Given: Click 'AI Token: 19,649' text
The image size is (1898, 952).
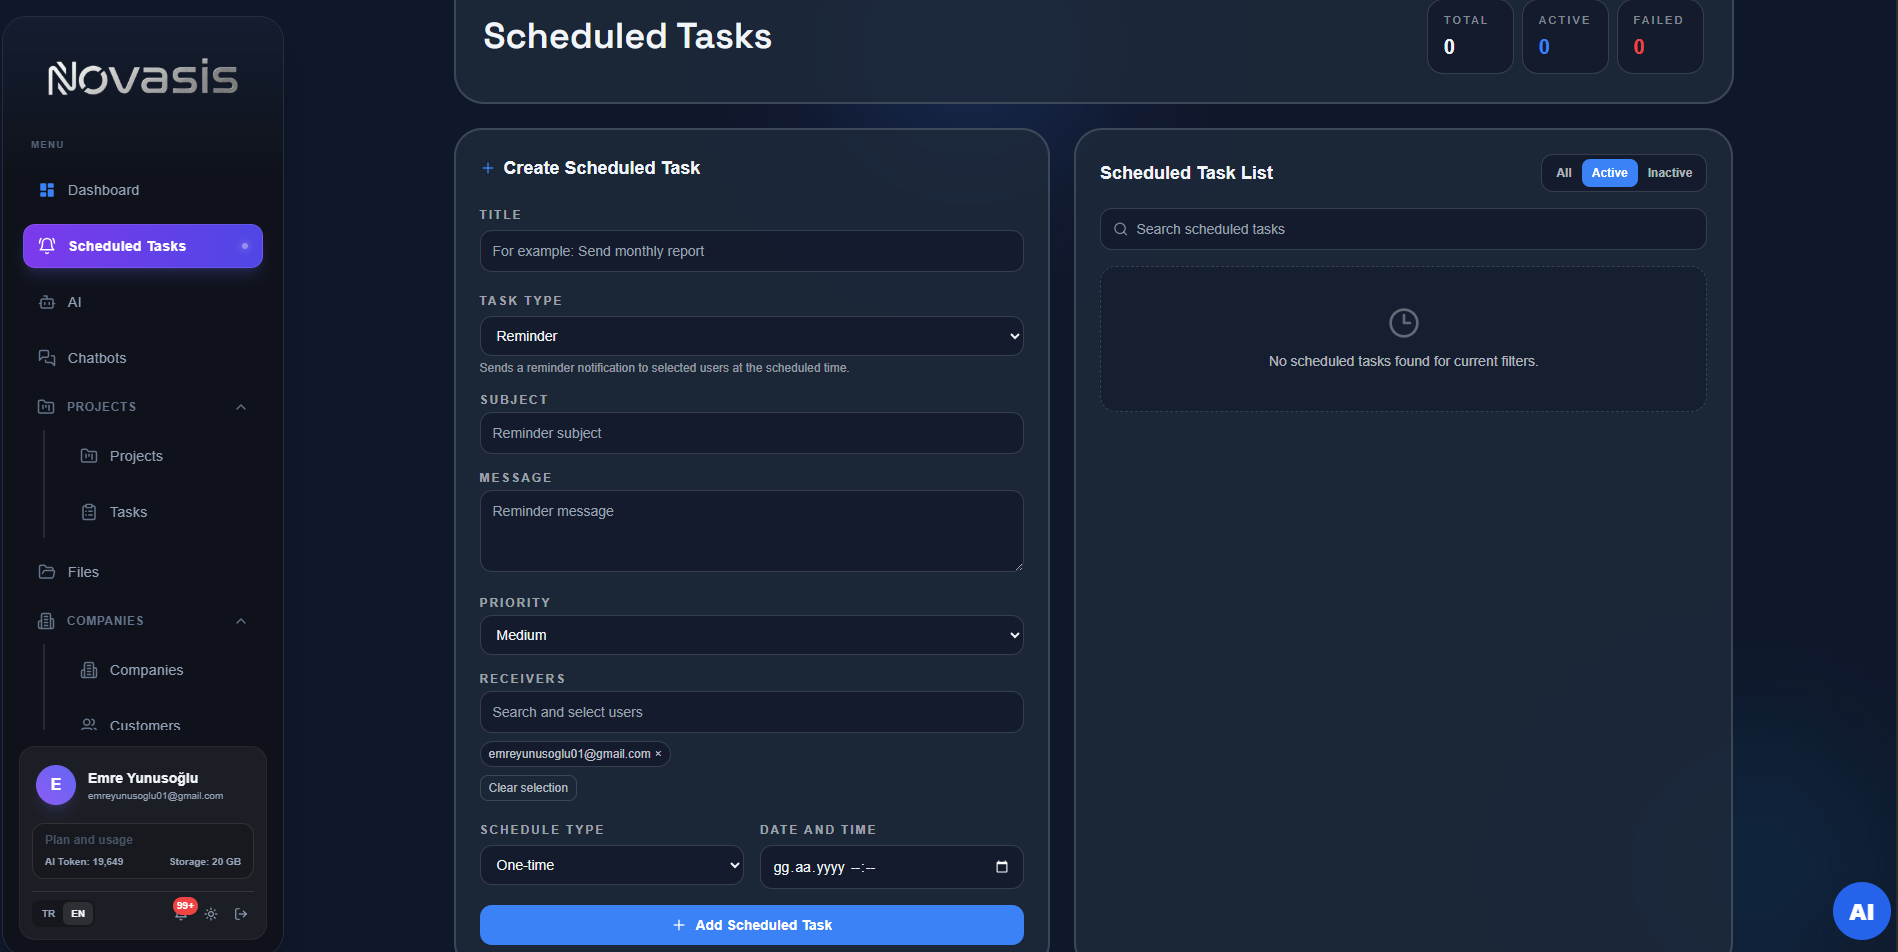Looking at the screenshot, I should tap(84, 862).
